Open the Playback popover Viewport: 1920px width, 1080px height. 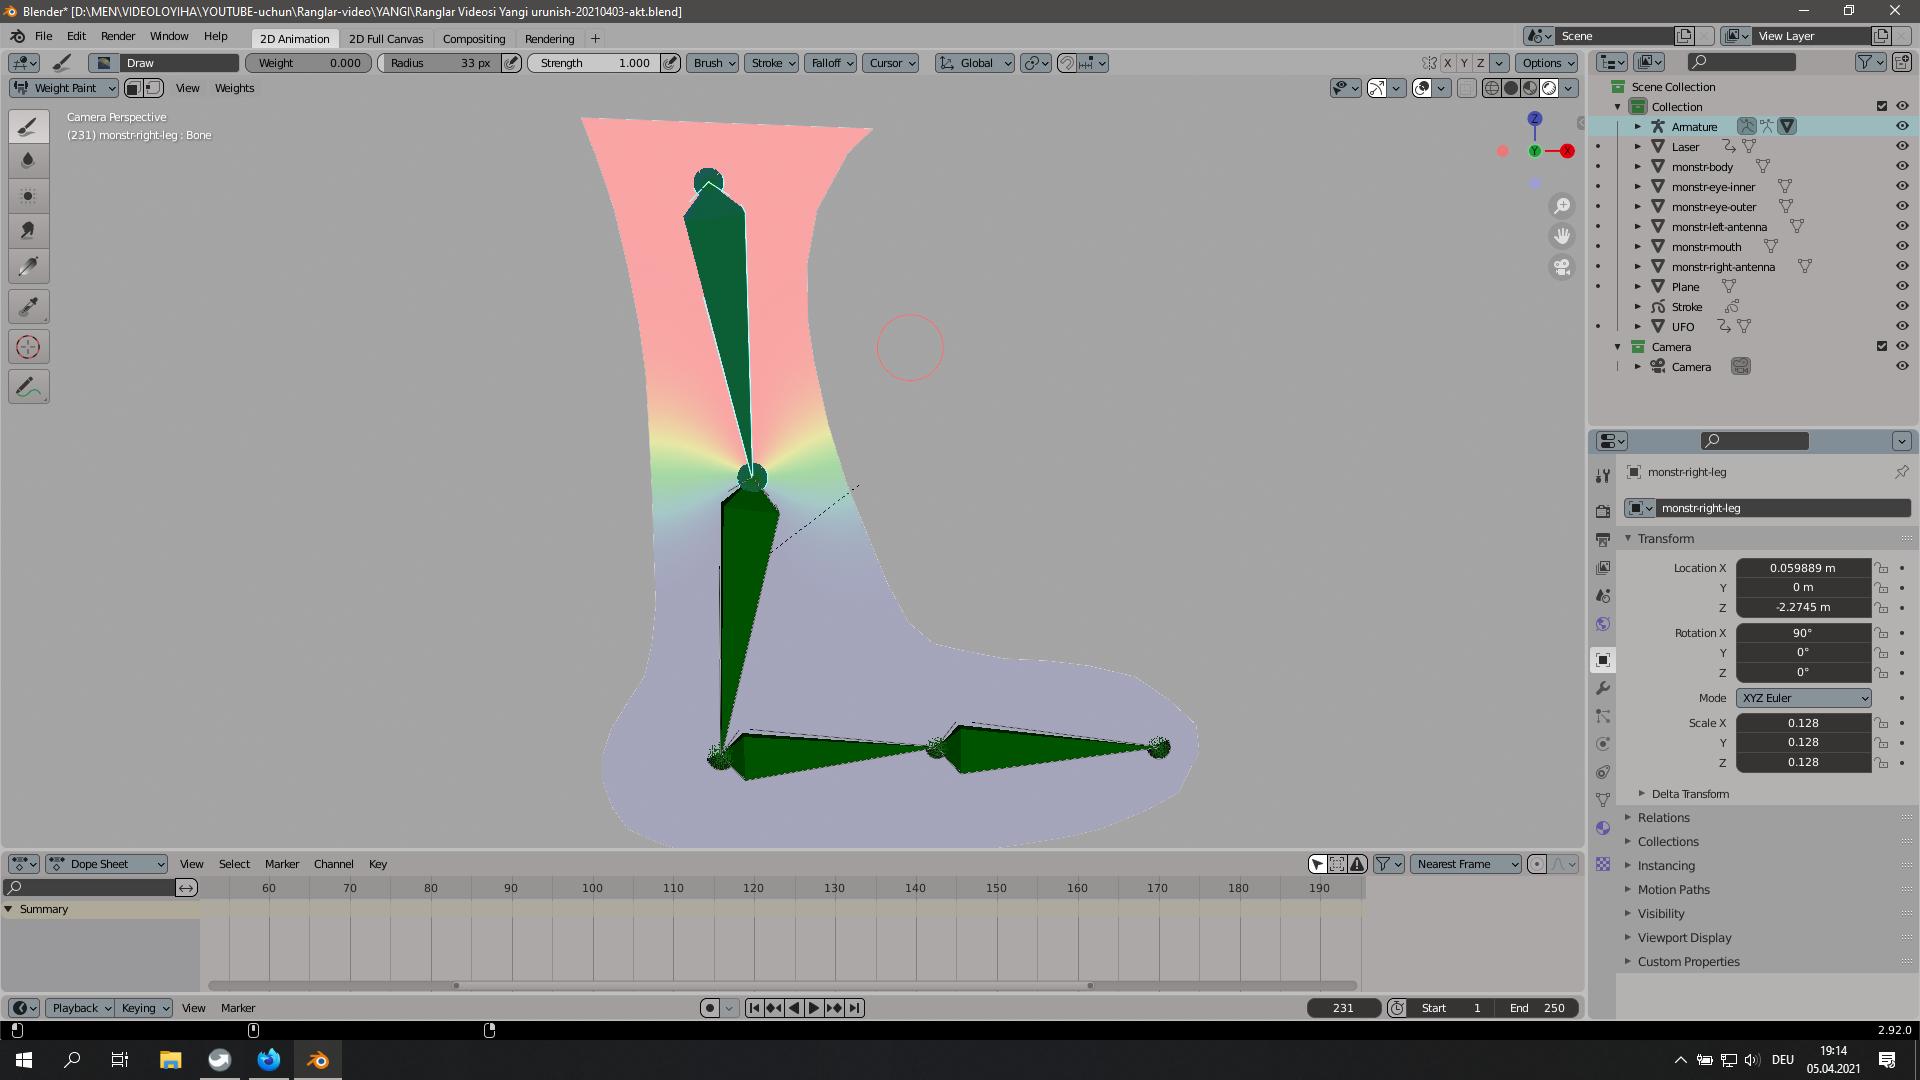pyautogui.click(x=81, y=1008)
